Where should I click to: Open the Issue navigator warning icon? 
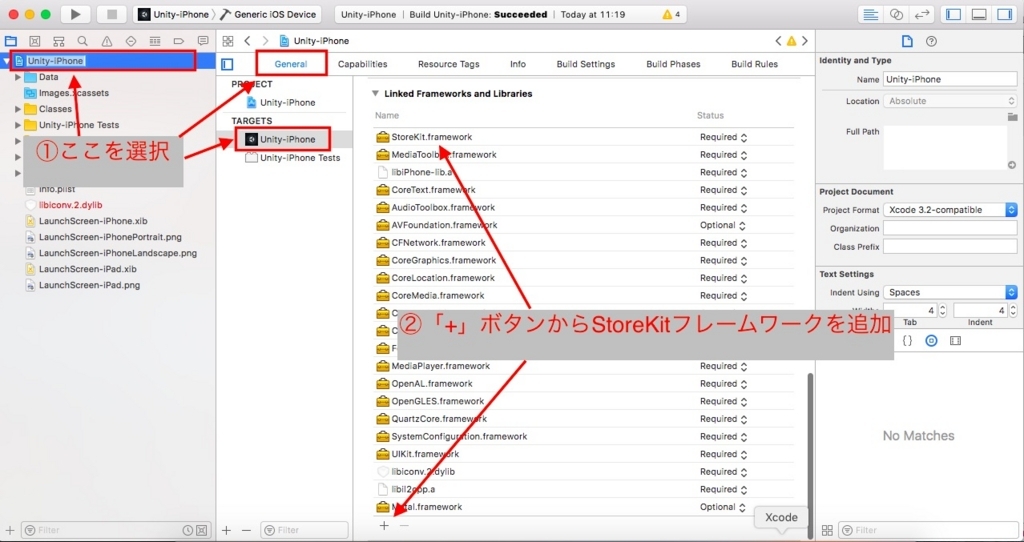click(x=106, y=41)
